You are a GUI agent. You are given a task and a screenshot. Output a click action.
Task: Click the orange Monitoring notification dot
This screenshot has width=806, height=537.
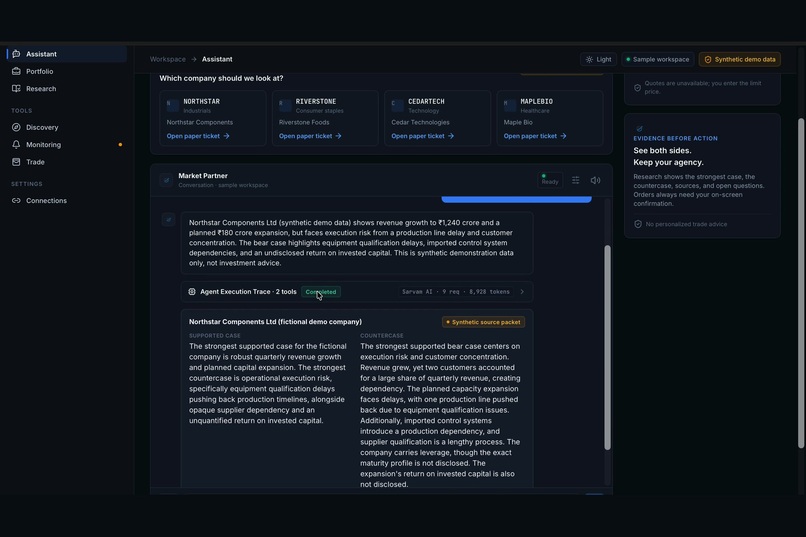[x=120, y=145]
